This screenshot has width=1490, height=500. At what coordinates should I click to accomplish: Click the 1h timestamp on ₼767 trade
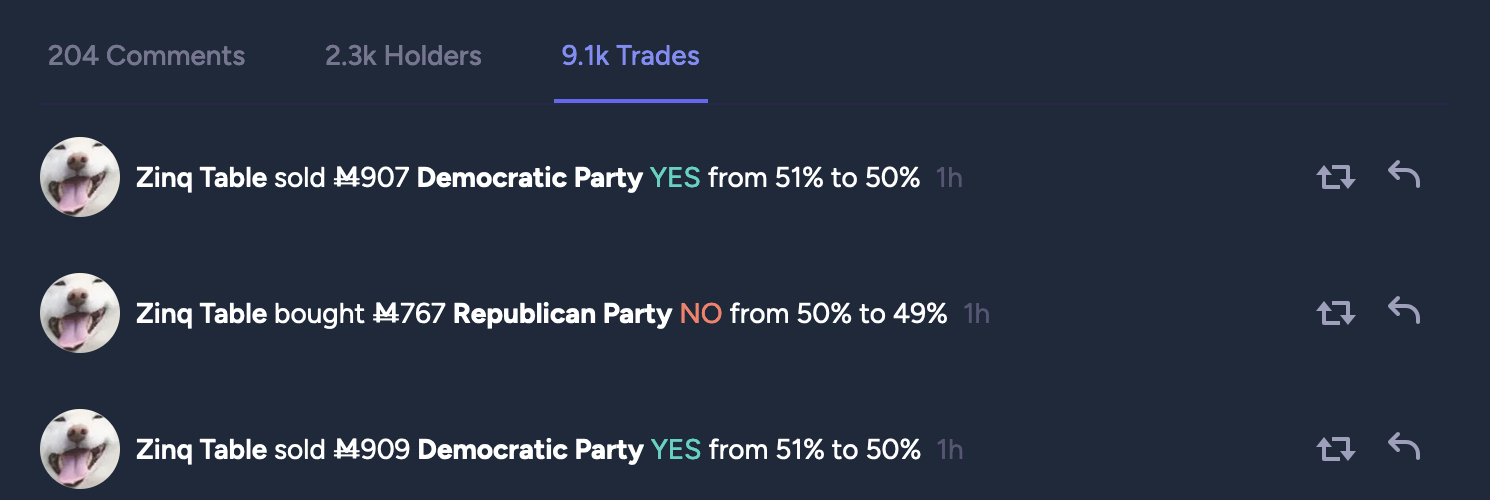976,314
